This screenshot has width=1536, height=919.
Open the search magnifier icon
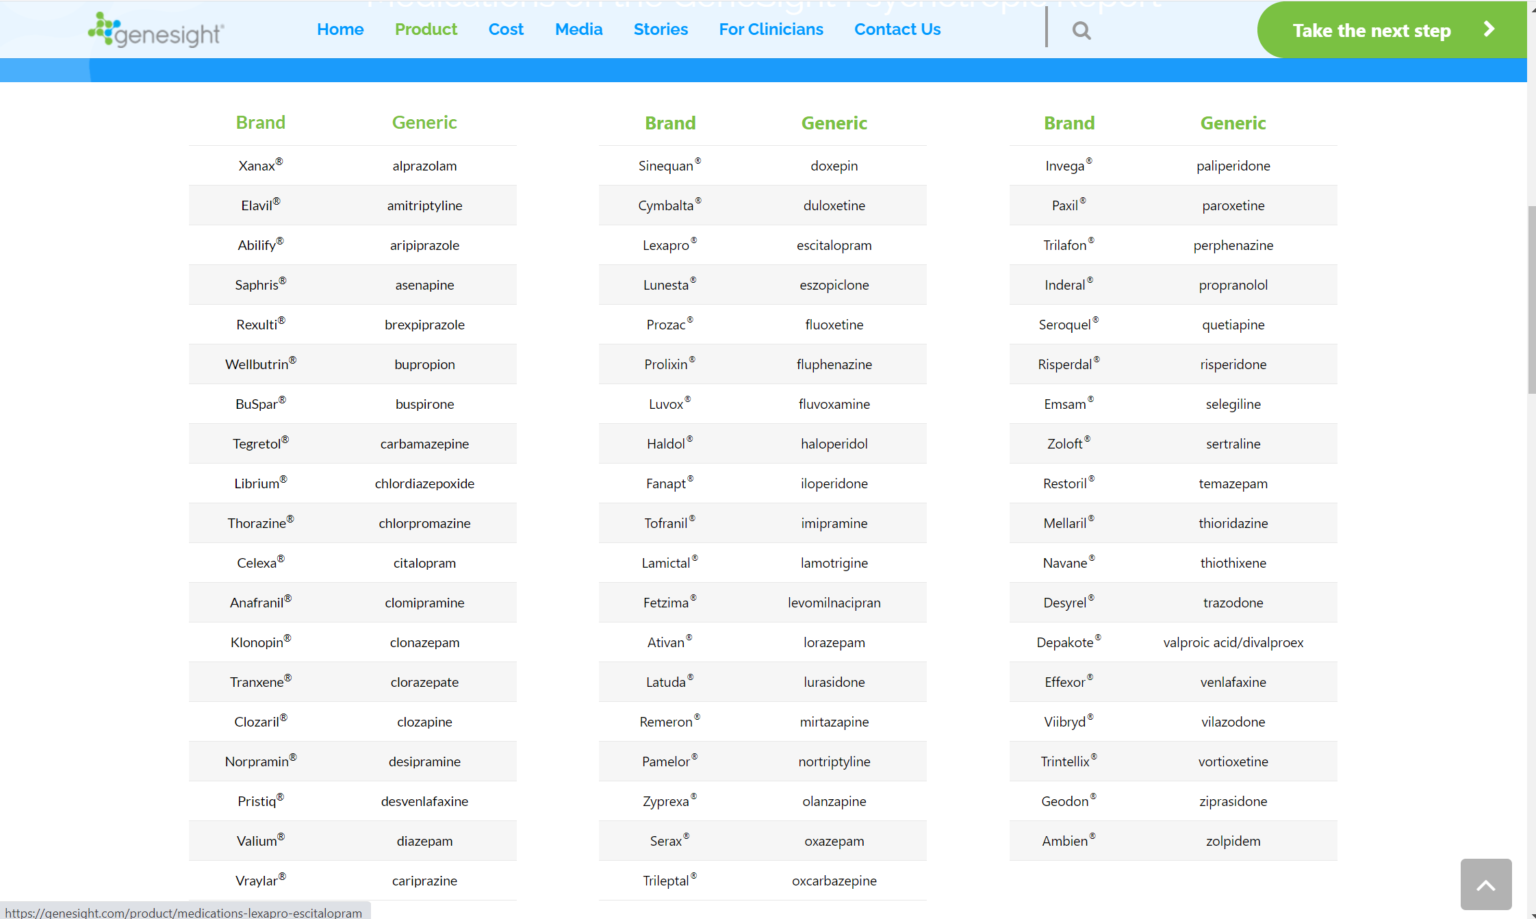click(x=1081, y=30)
